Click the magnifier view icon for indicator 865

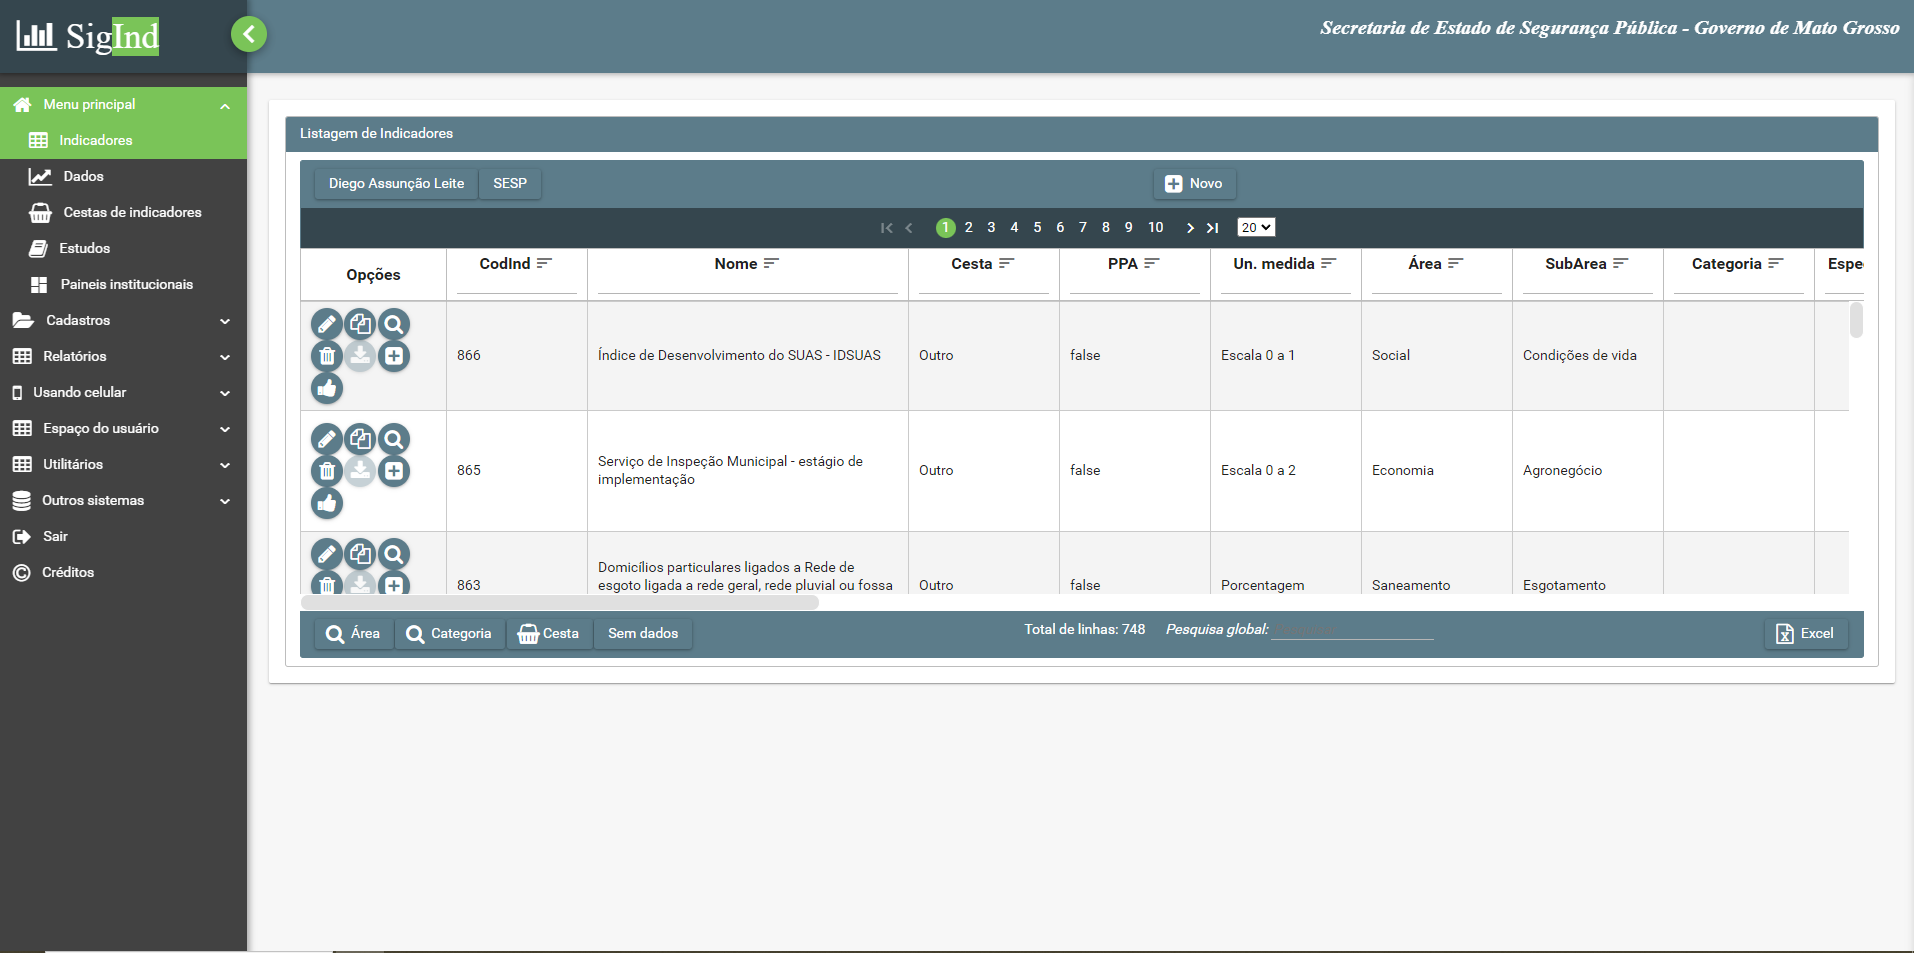tap(394, 439)
